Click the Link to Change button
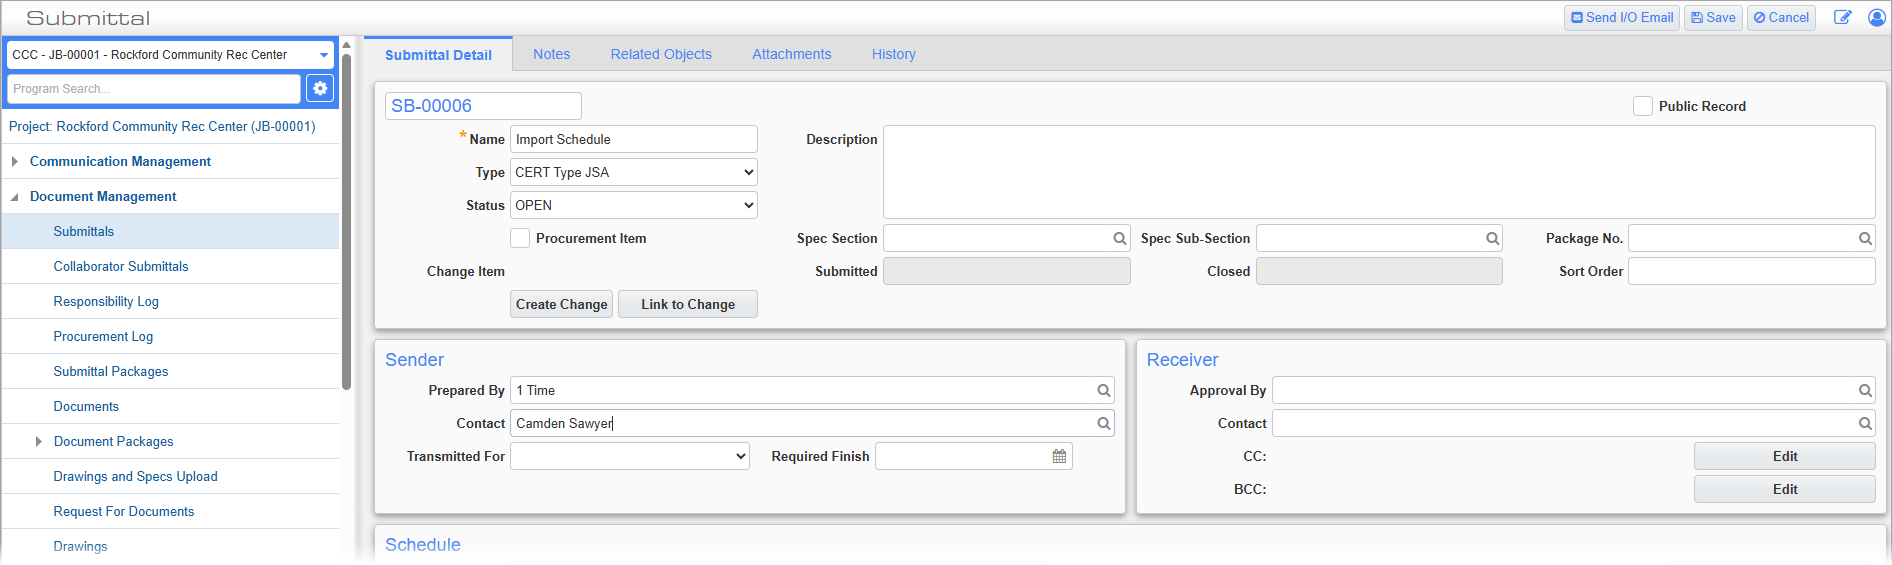This screenshot has width=1892, height=565. pos(688,304)
